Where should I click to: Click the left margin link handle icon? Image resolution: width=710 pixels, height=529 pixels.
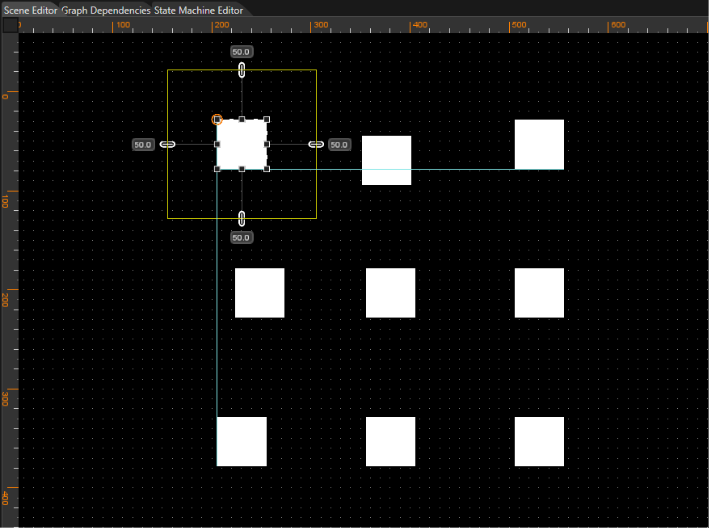click(x=168, y=144)
